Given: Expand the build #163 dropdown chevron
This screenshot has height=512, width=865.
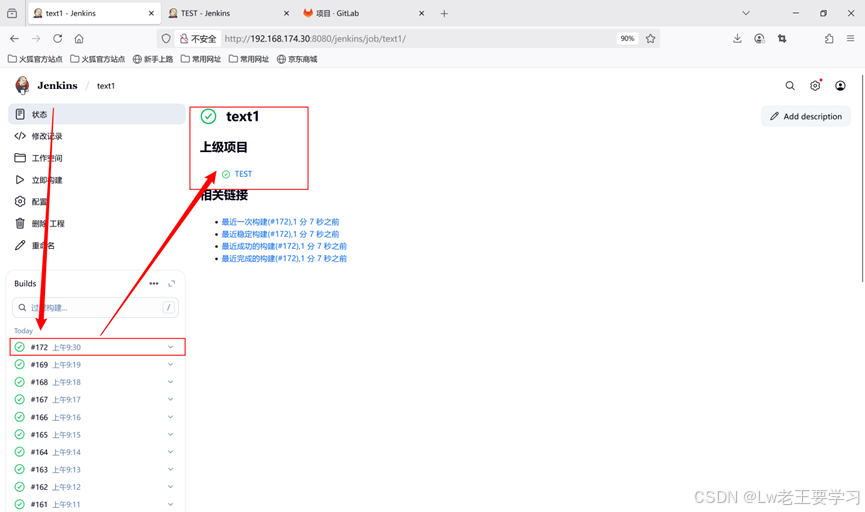Looking at the screenshot, I should (170, 470).
